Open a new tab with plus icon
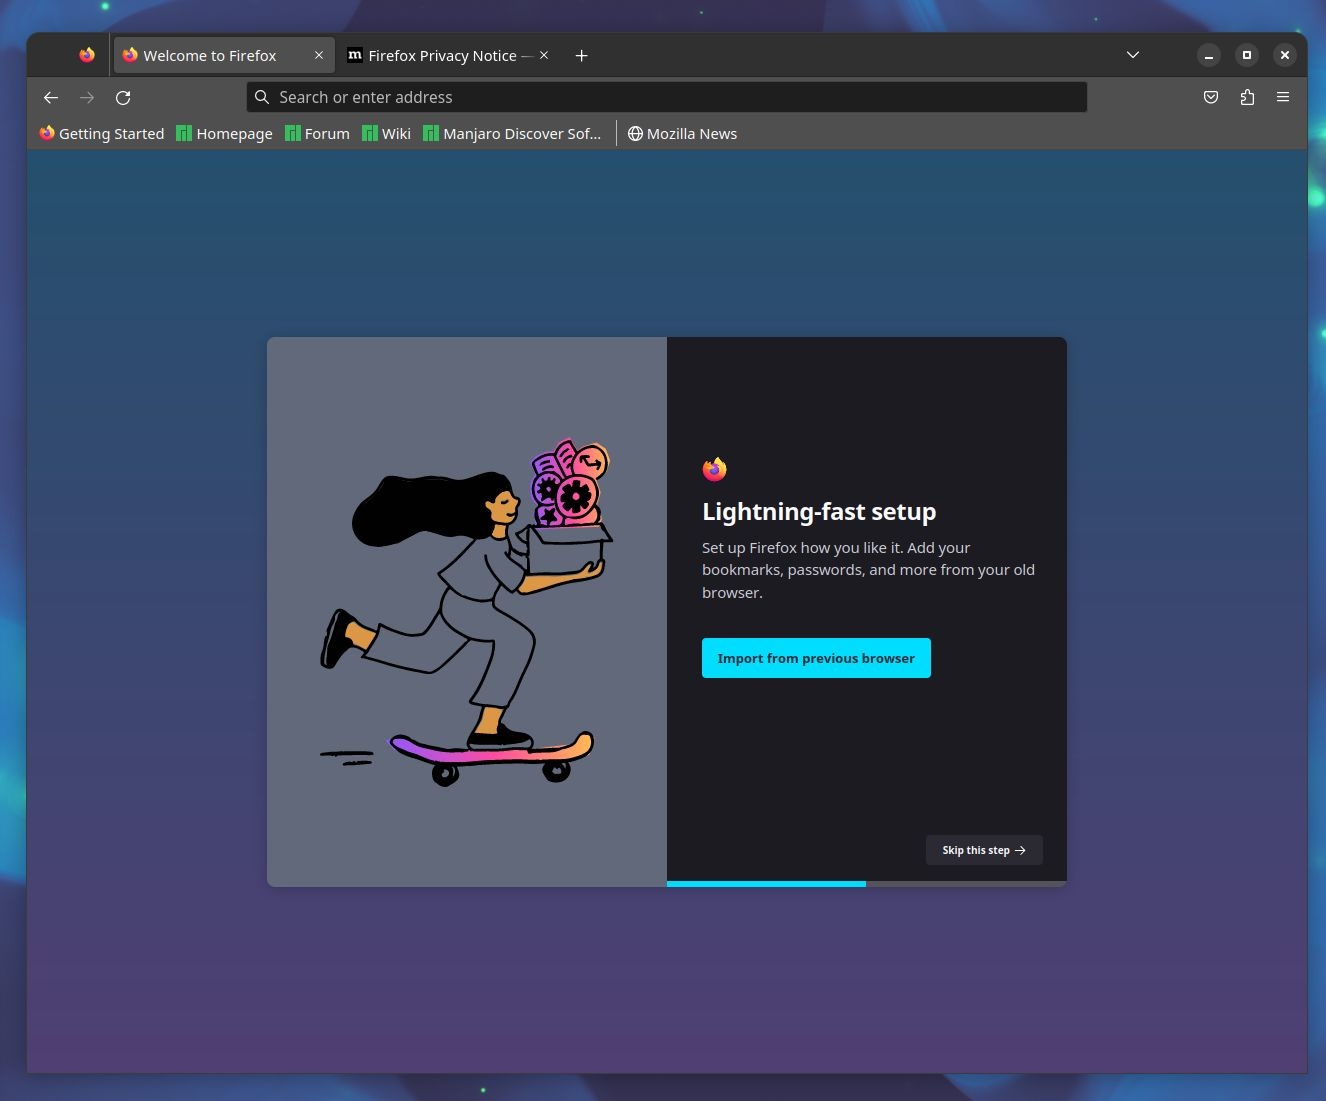 581,56
